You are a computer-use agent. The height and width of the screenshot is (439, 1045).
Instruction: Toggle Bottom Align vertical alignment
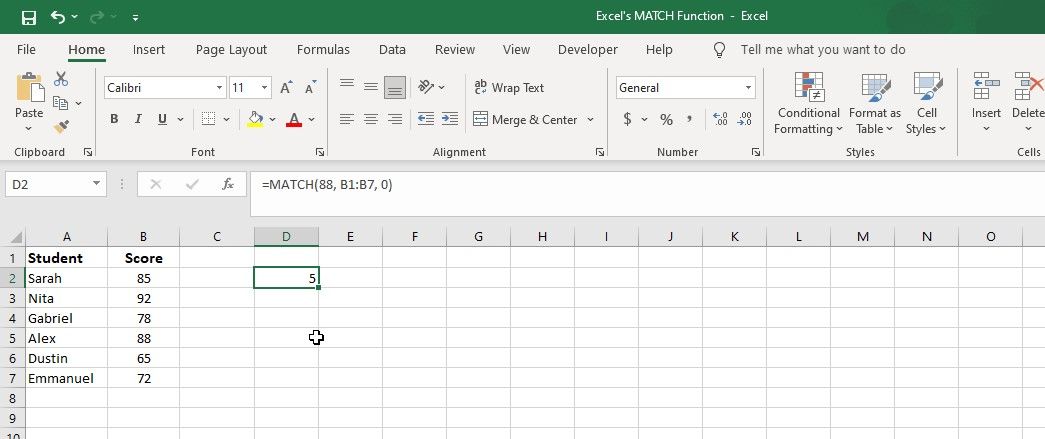(395, 87)
